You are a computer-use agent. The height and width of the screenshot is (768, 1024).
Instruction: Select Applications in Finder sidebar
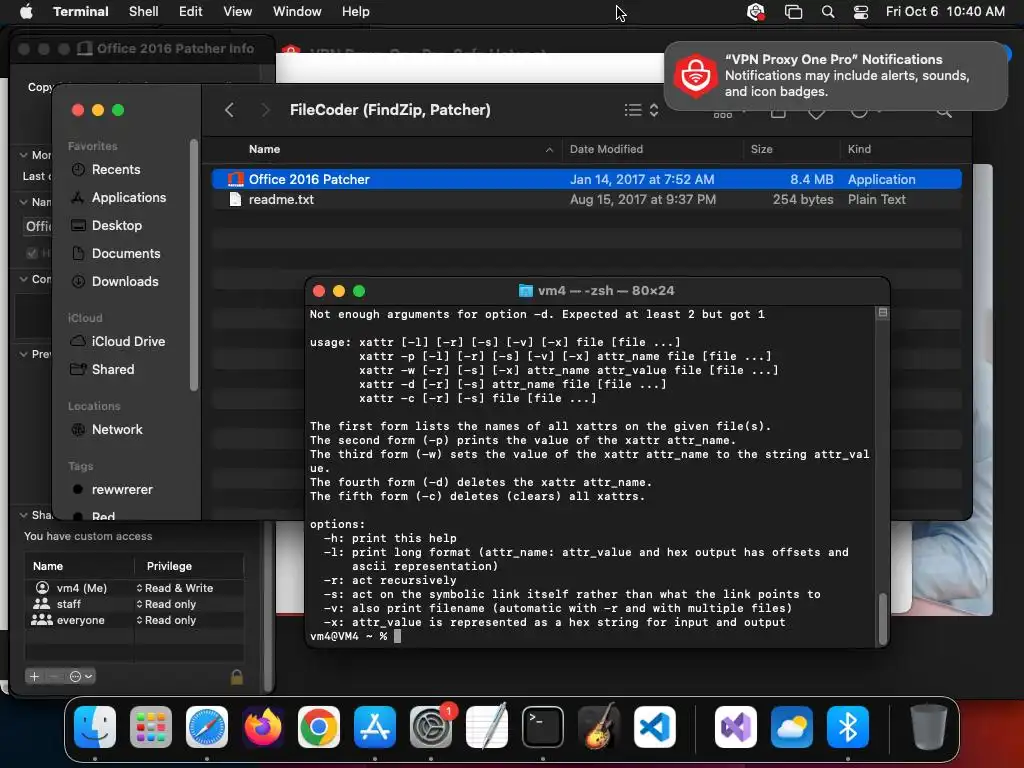pyautogui.click(x=129, y=197)
